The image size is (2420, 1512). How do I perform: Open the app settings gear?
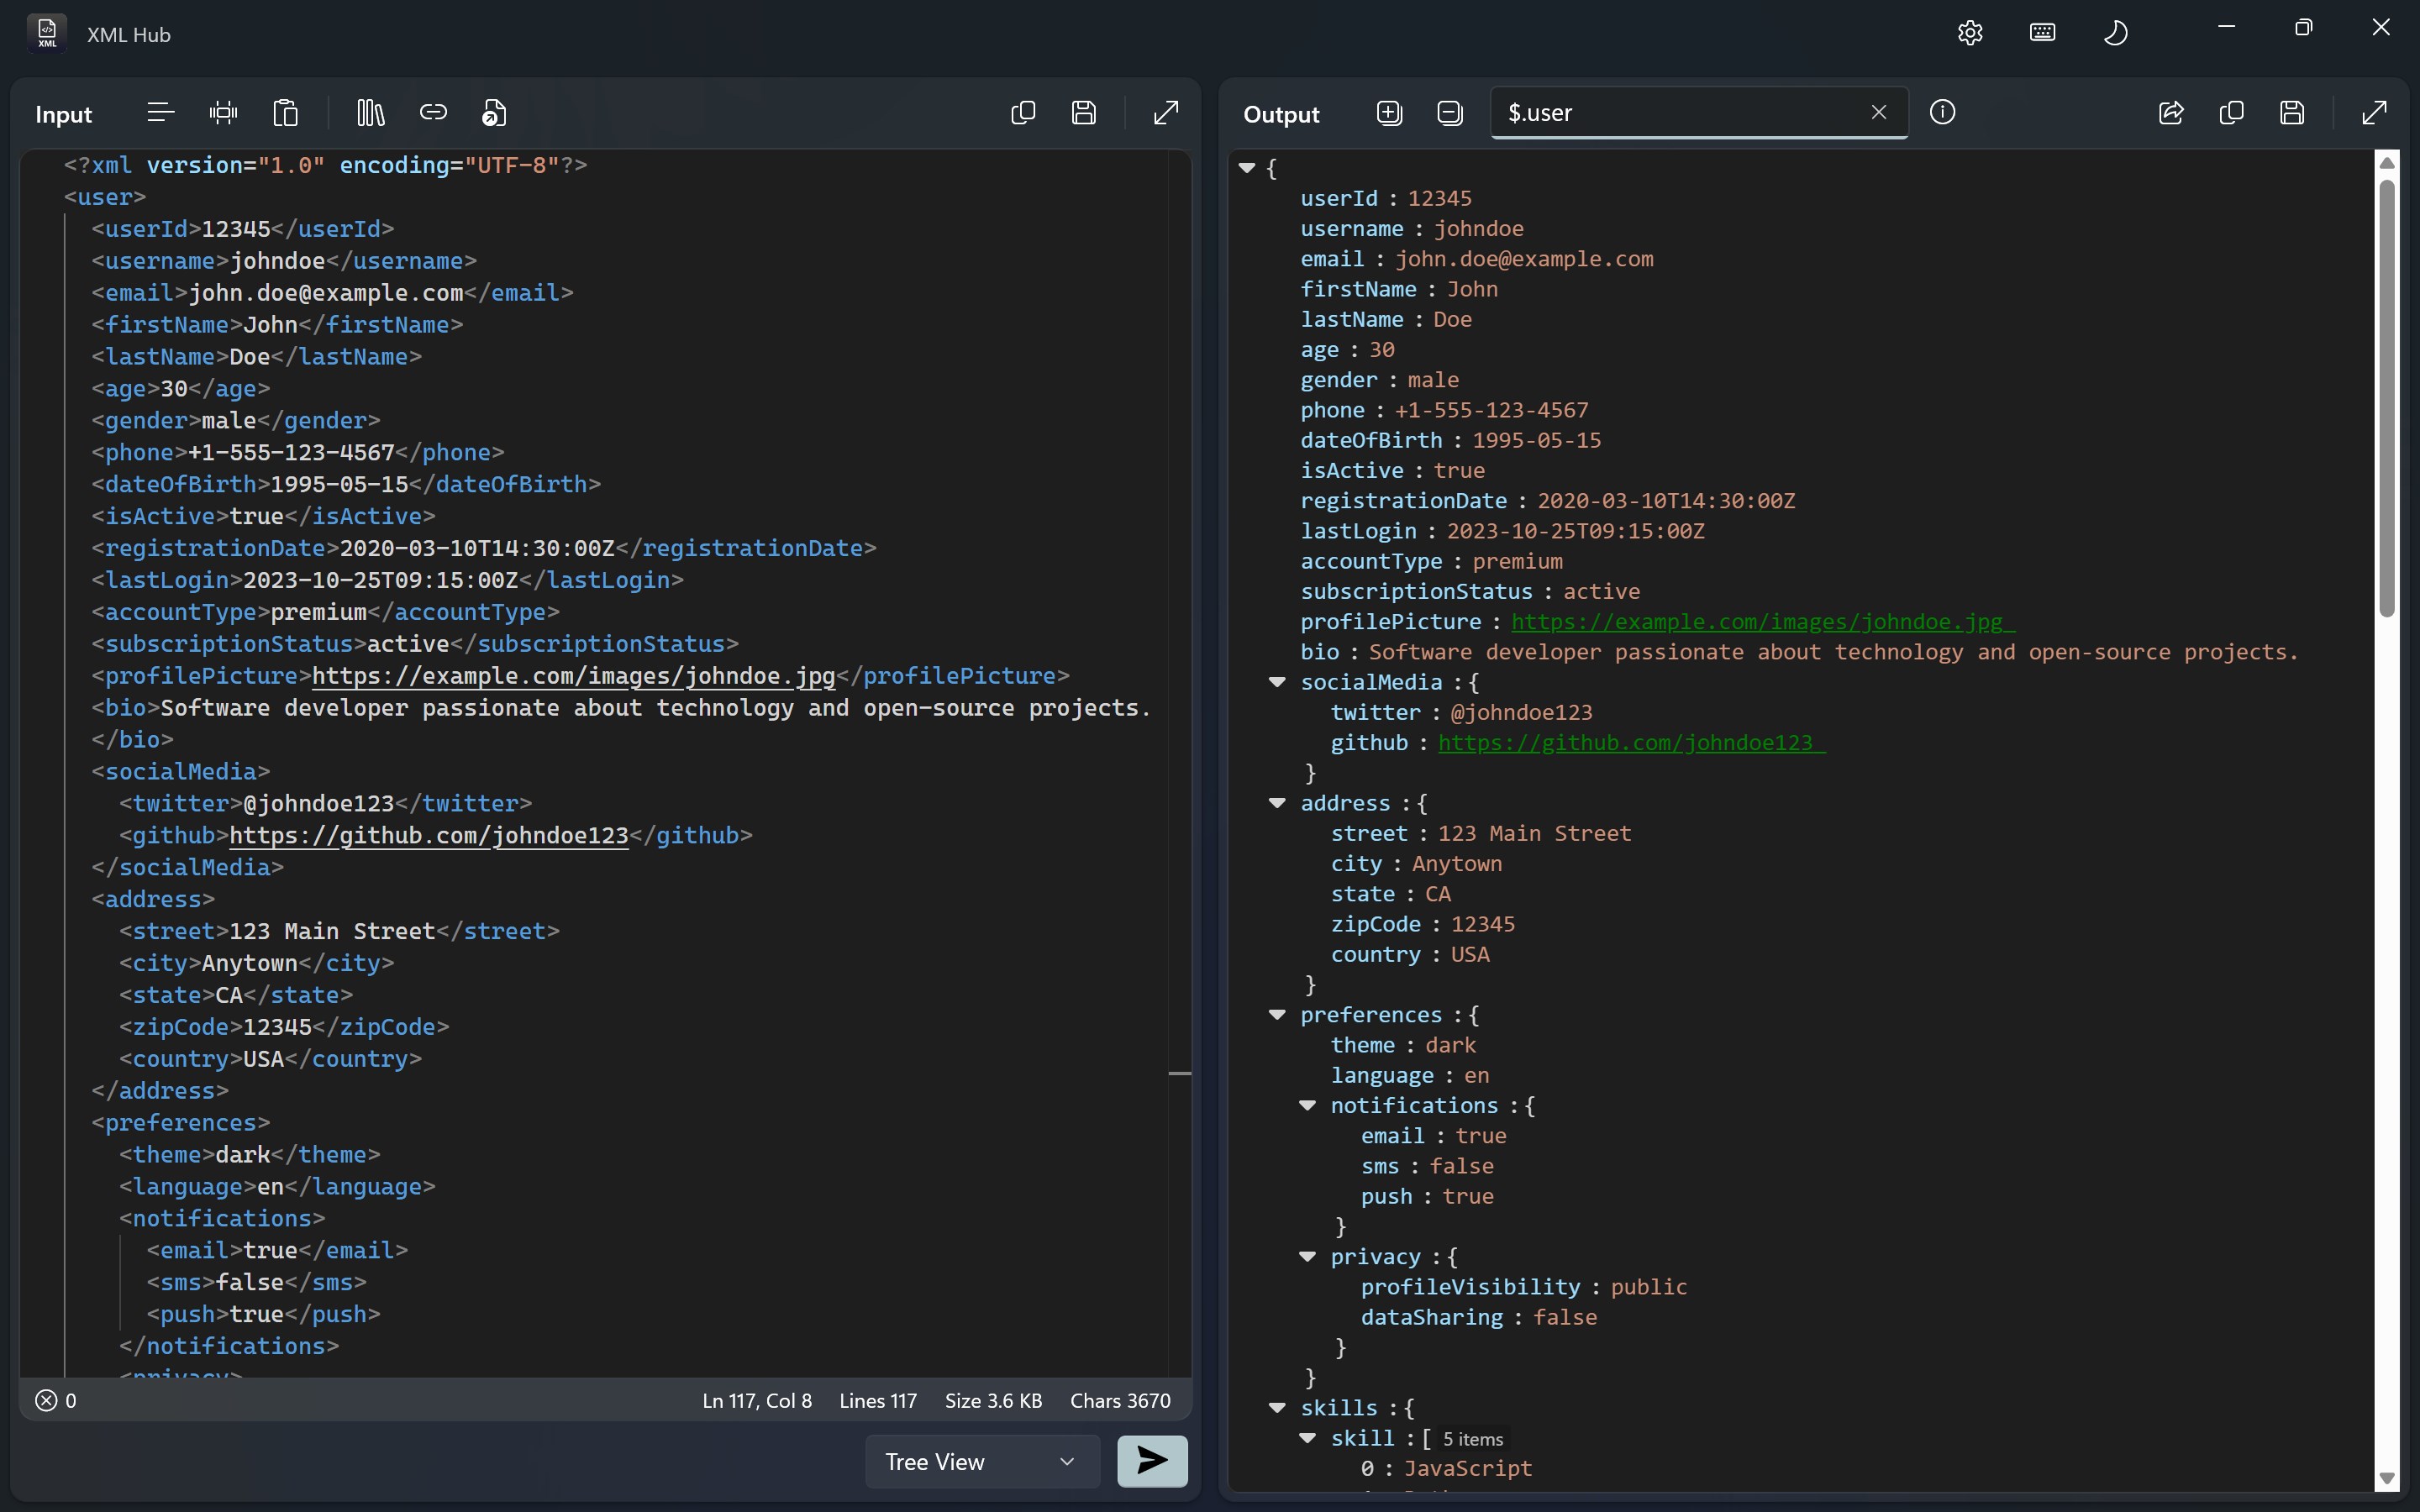pos(1968,31)
